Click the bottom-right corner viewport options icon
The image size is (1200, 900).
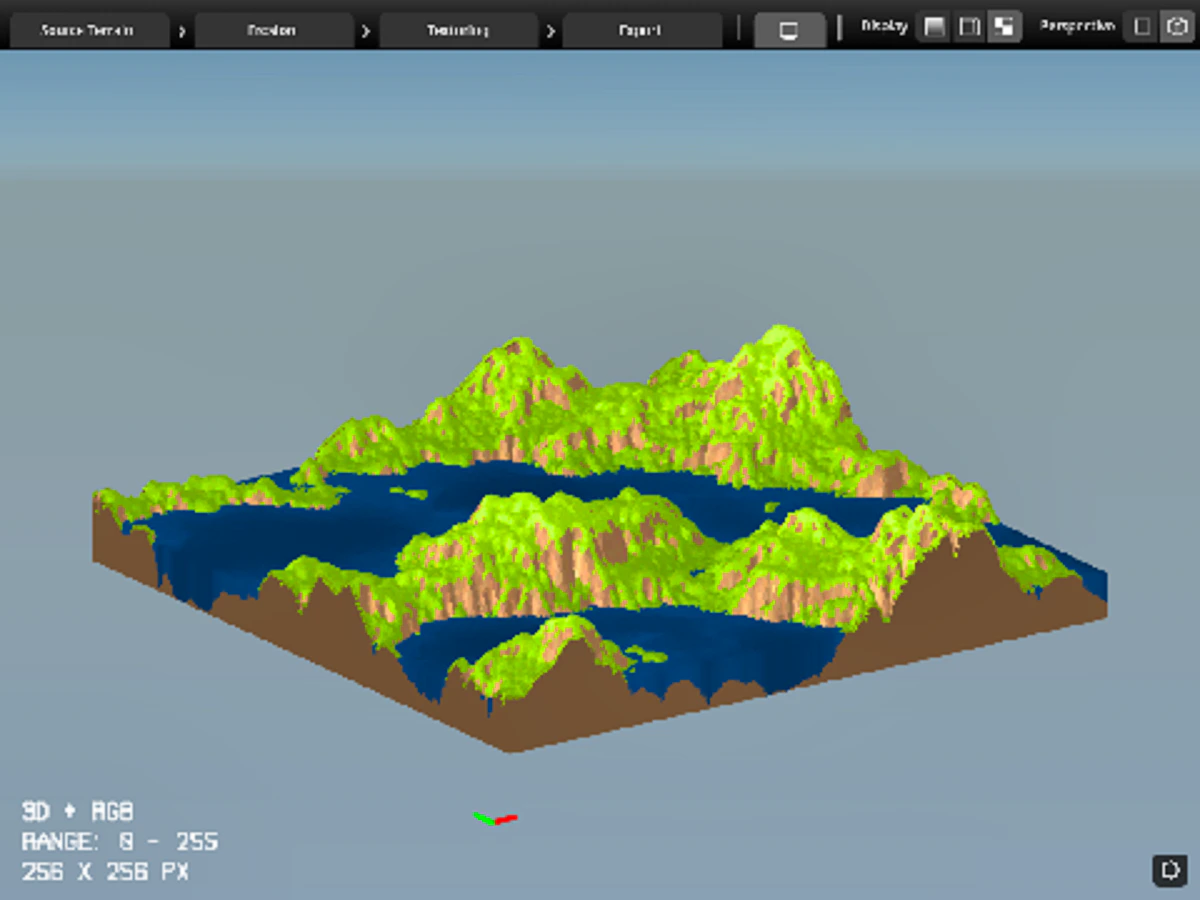point(1169,870)
